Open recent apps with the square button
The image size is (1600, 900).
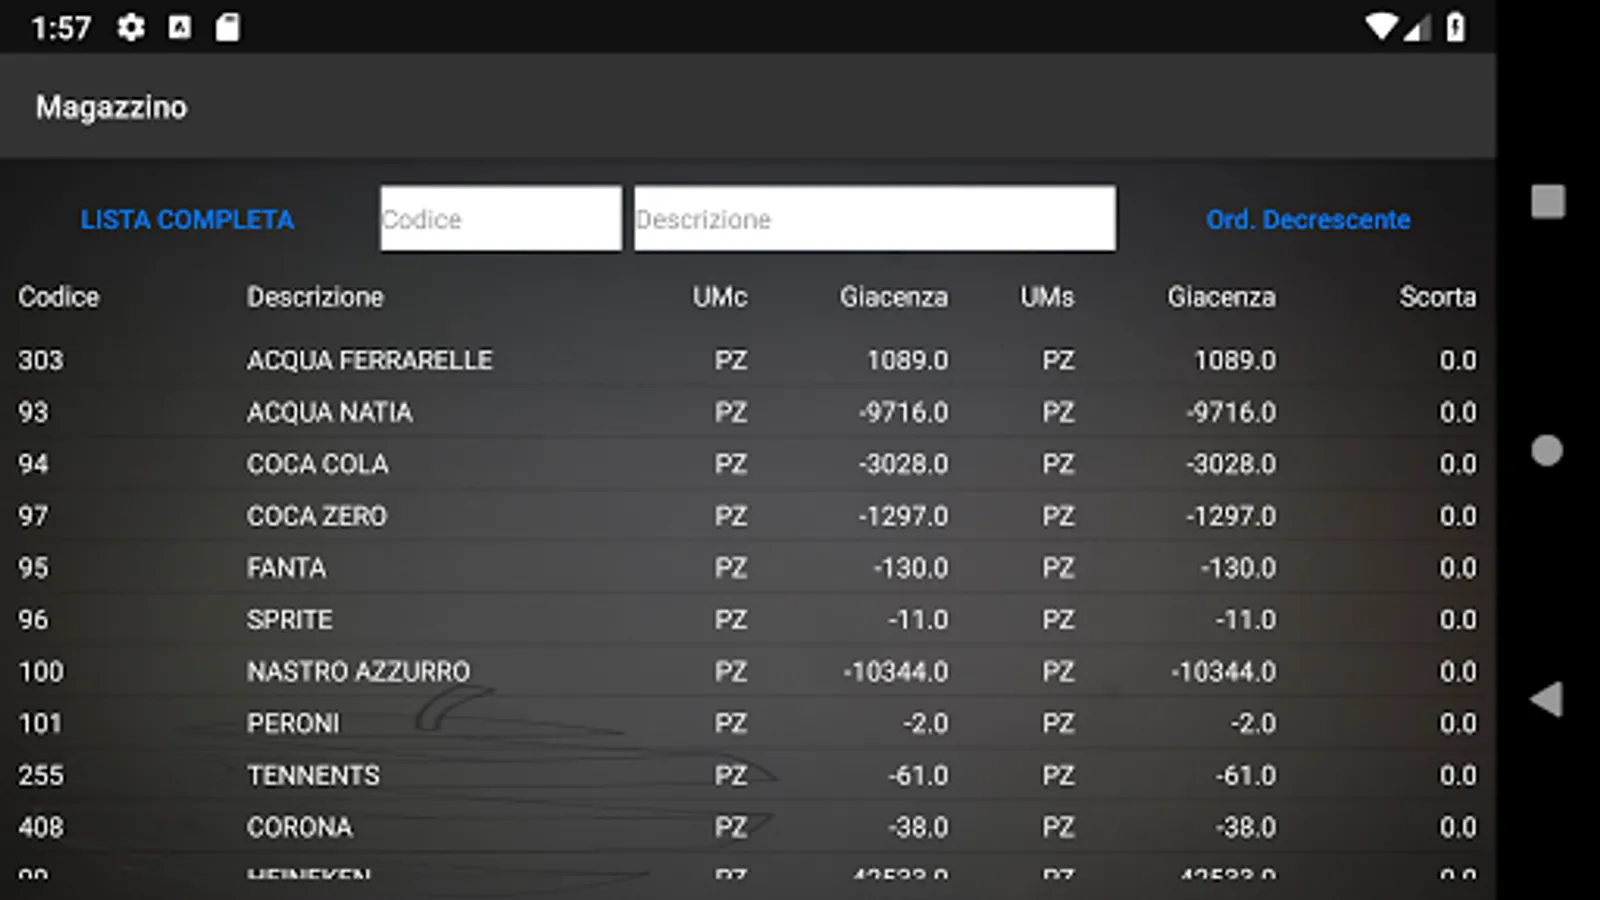[1547, 201]
